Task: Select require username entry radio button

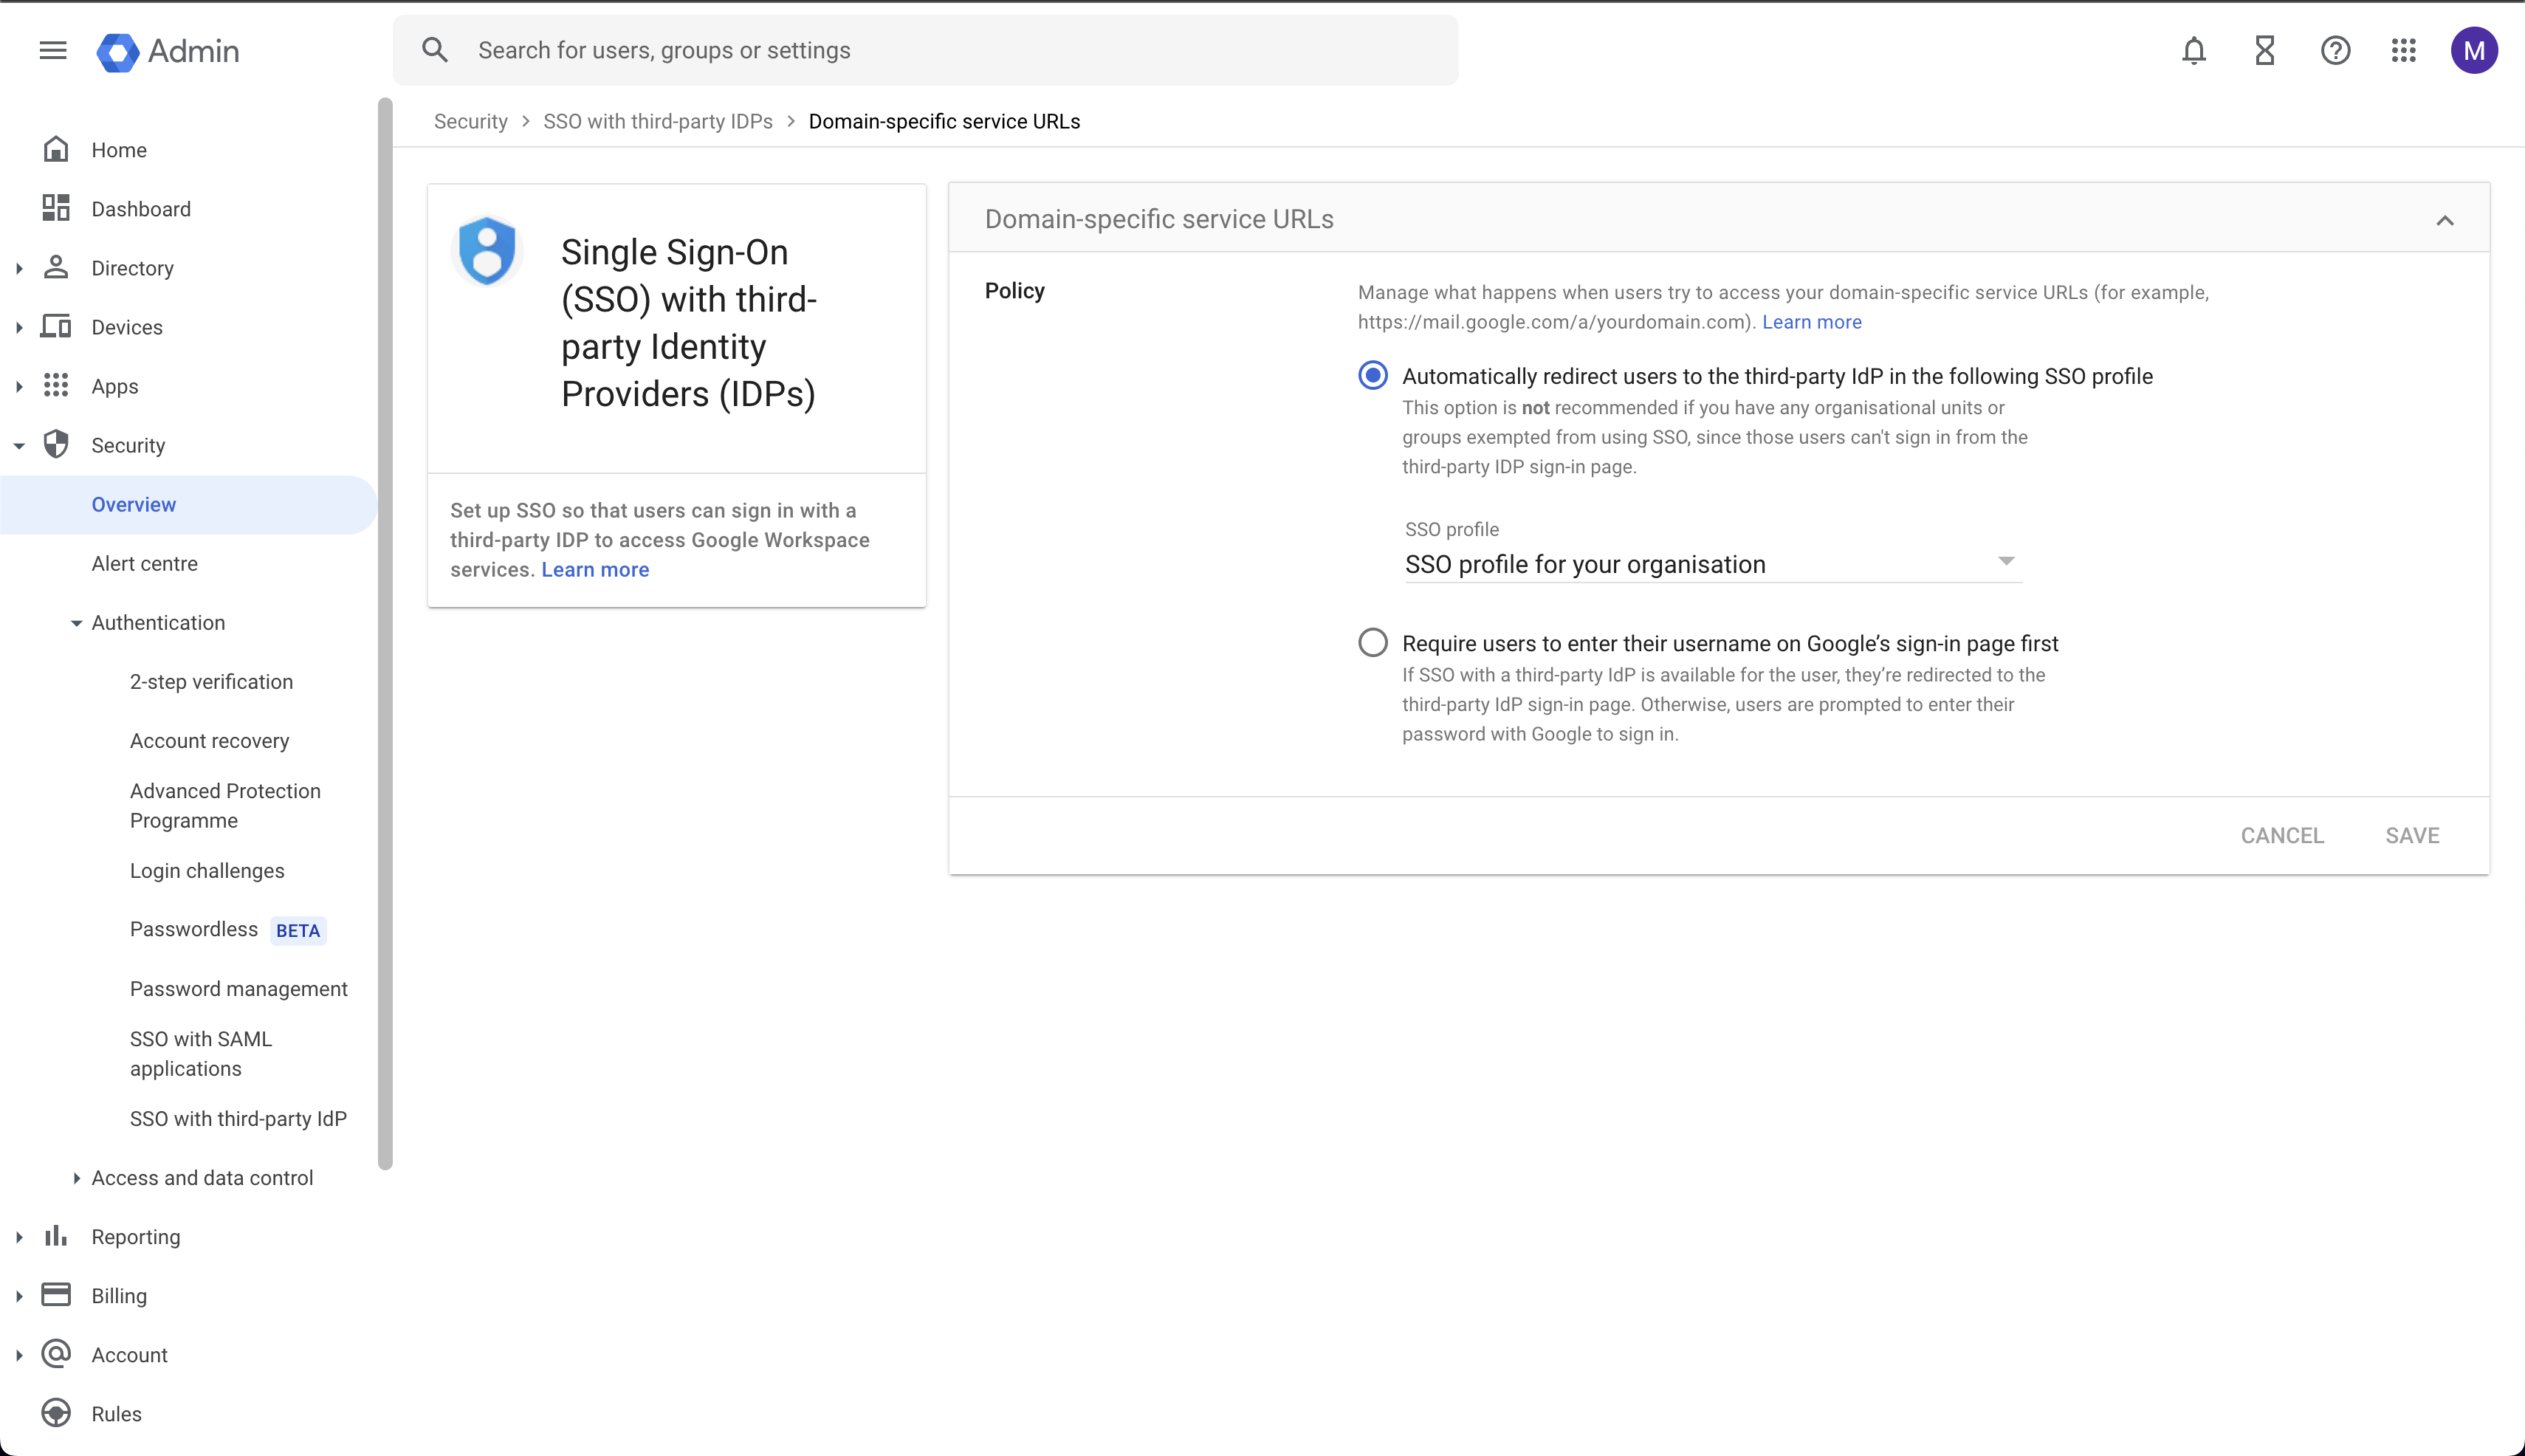Action: point(1372,643)
